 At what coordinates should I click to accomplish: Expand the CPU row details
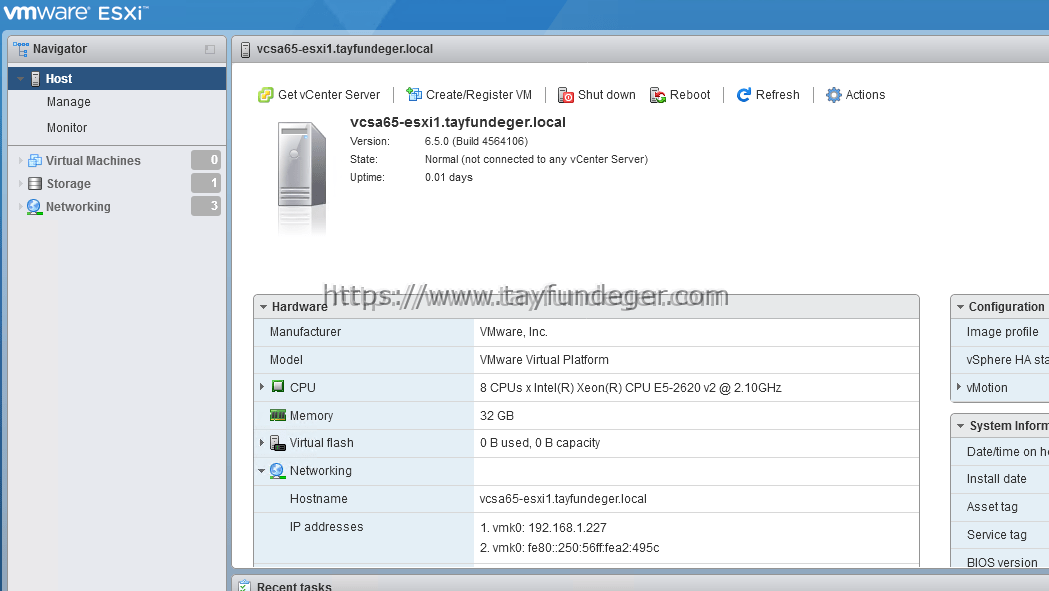click(x=262, y=387)
